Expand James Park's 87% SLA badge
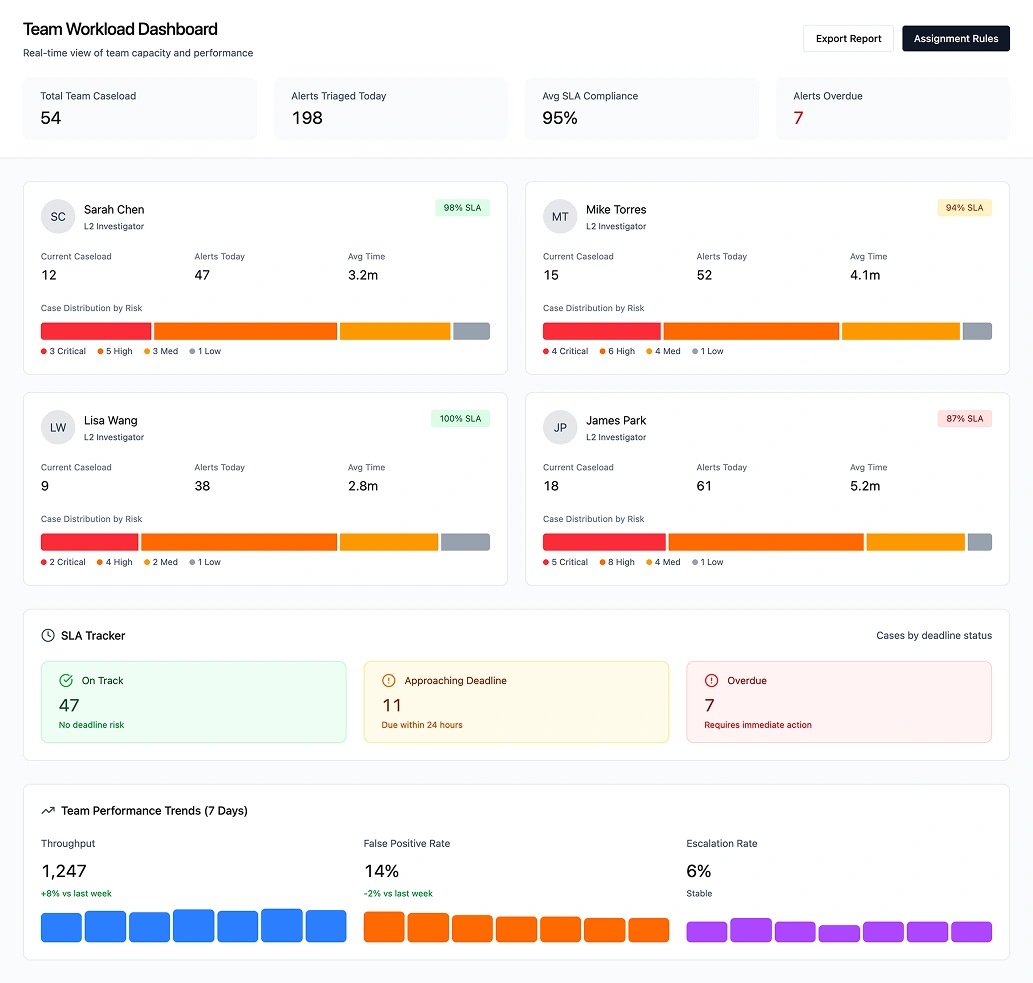Screen dimensions: 1033x983 pos(964,418)
